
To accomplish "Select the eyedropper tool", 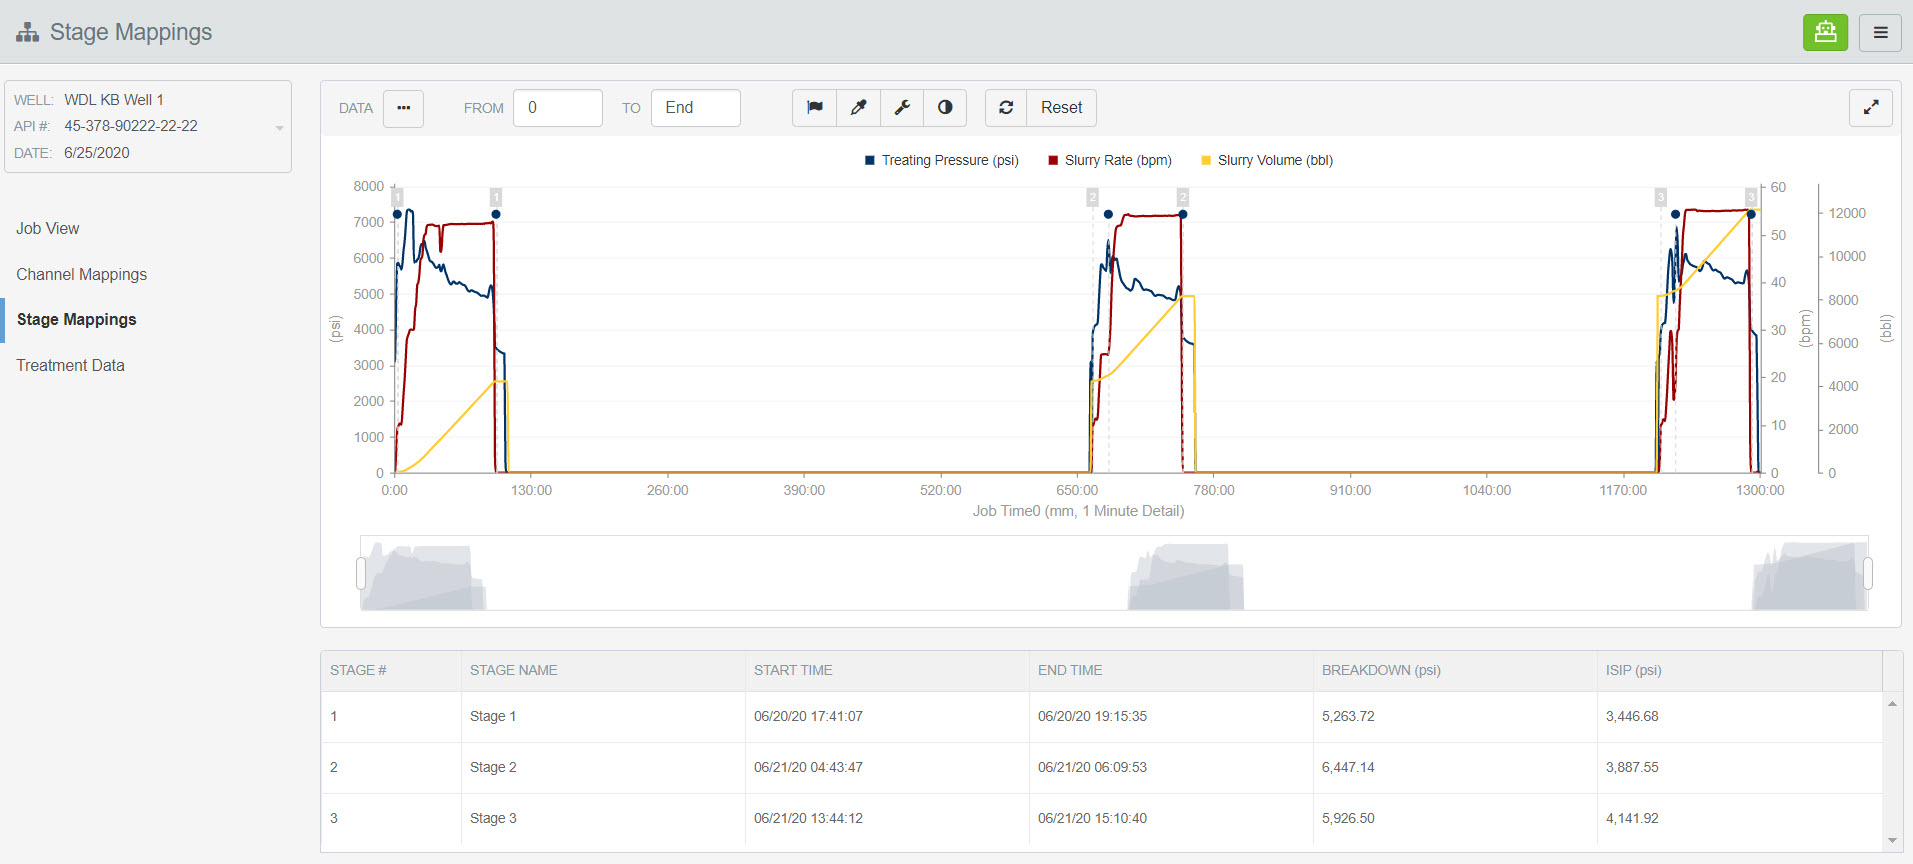I will click(x=858, y=108).
